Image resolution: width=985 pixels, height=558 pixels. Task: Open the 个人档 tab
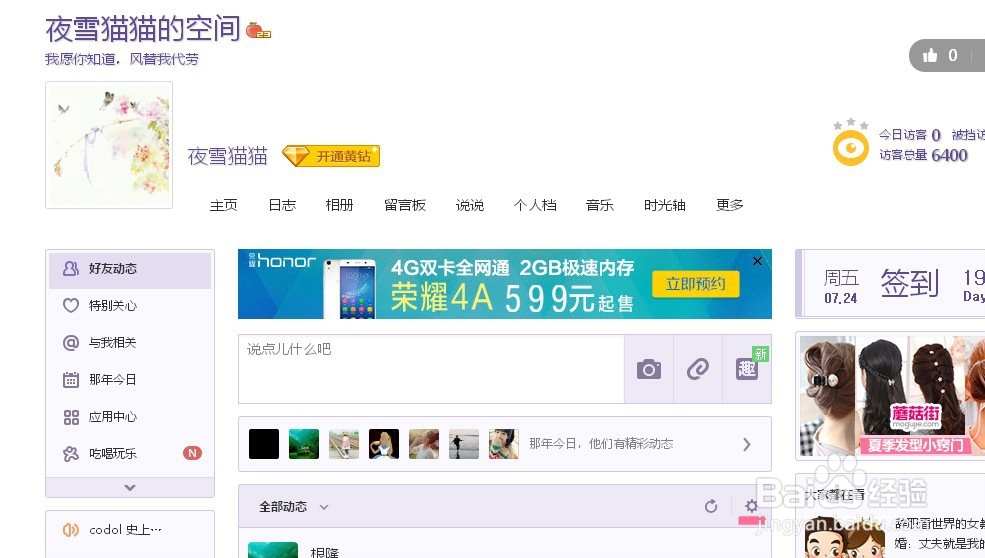pyautogui.click(x=535, y=205)
